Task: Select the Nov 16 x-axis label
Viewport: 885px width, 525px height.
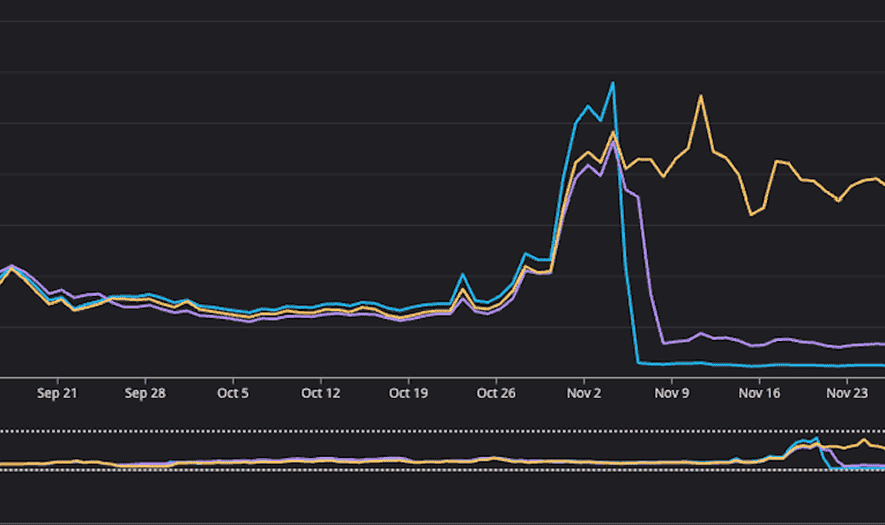Action: pyautogui.click(x=759, y=394)
